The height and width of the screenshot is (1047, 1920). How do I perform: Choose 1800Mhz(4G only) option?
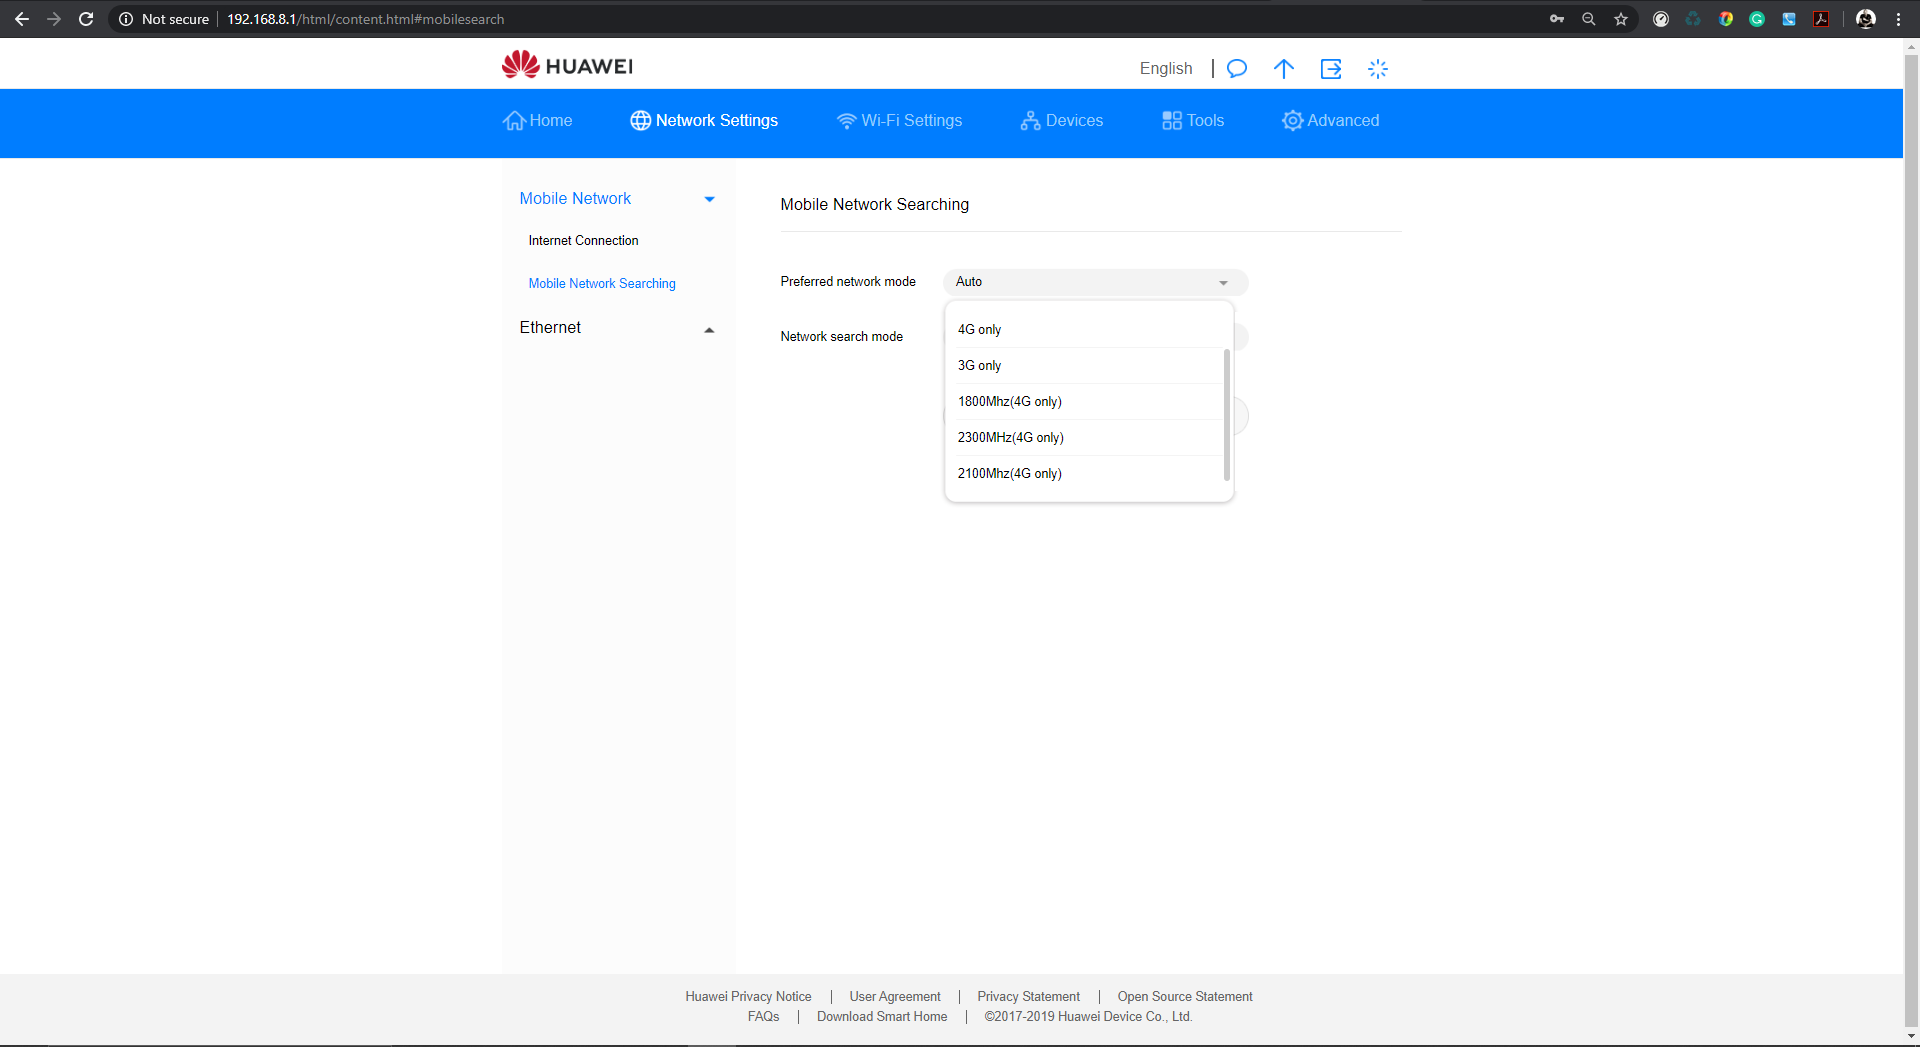(x=1089, y=401)
